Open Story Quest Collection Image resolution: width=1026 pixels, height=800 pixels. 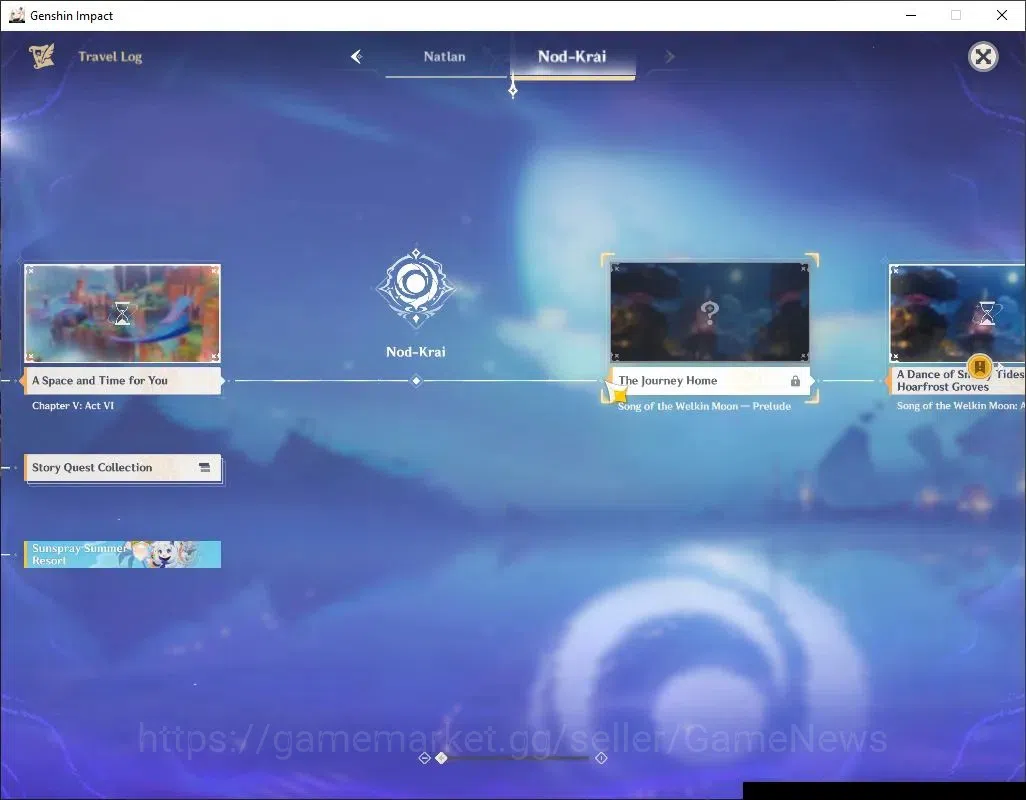pyautogui.click(x=123, y=468)
